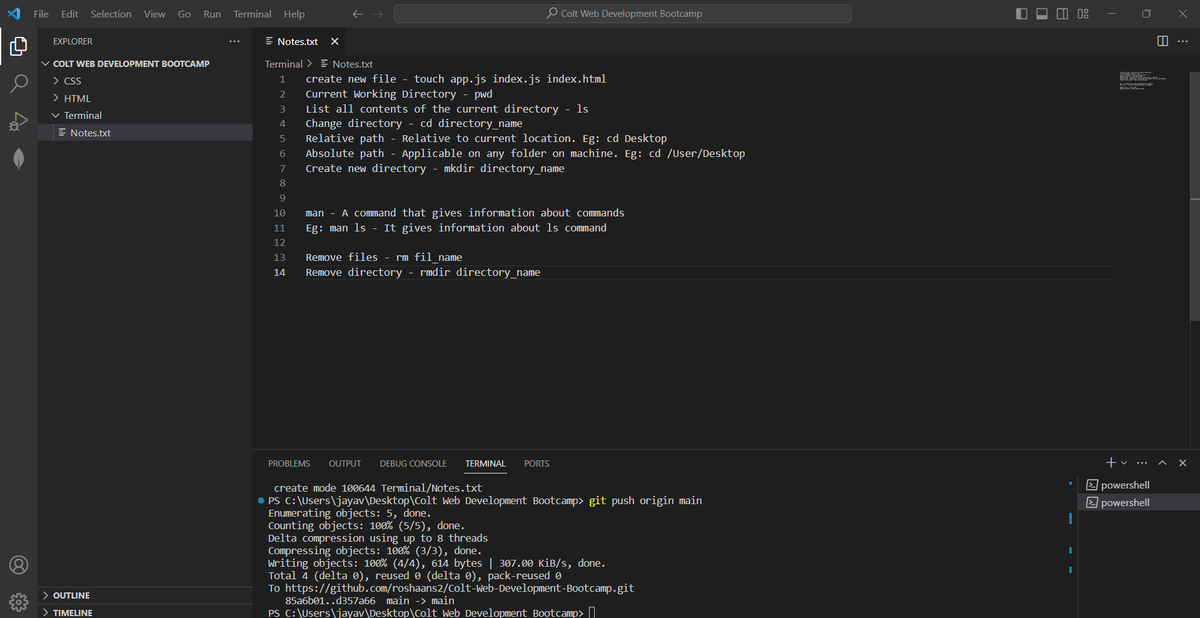
Task: Select the Notes.txt editor tab
Action: click(x=298, y=41)
